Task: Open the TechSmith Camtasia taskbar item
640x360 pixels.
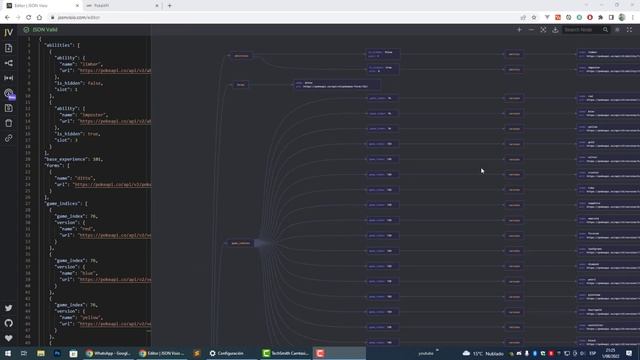Action: pyautogui.click(x=286, y=353)
